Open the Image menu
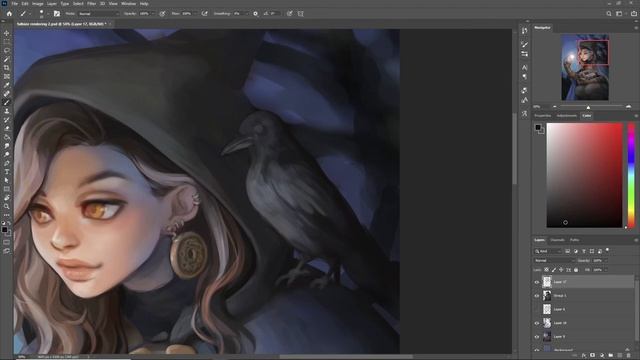Image resolution: width=640 pixels, height=360 pixels. pos(37,3)
